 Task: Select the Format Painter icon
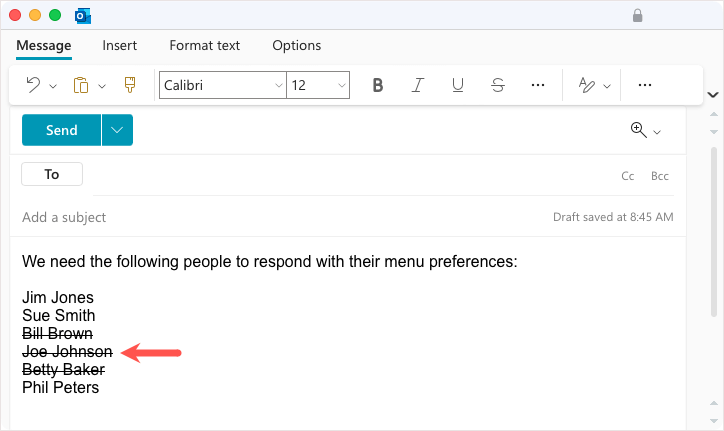[130, 86]
